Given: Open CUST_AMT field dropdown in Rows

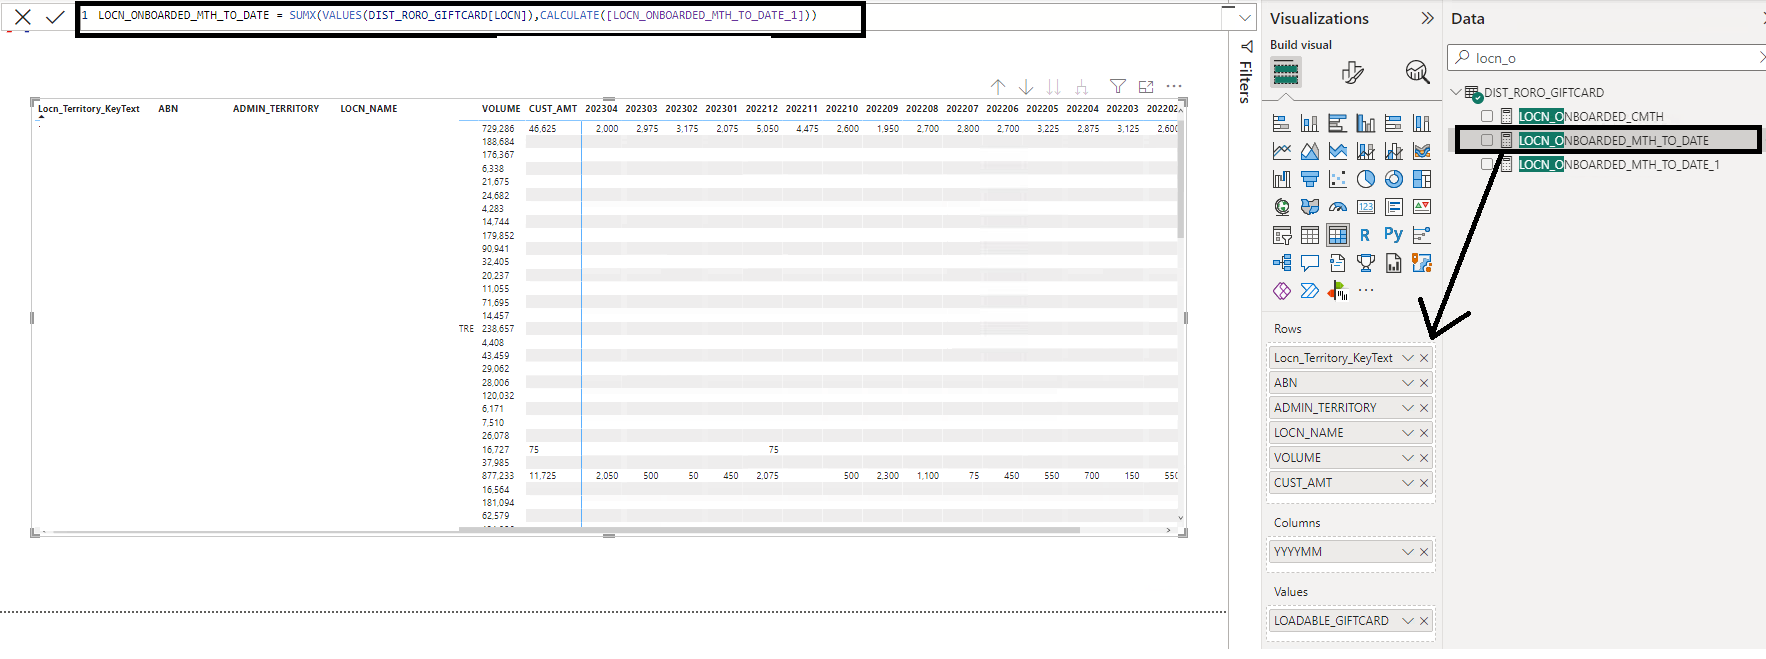Looking at the screenshot, I should [1408, 483].
